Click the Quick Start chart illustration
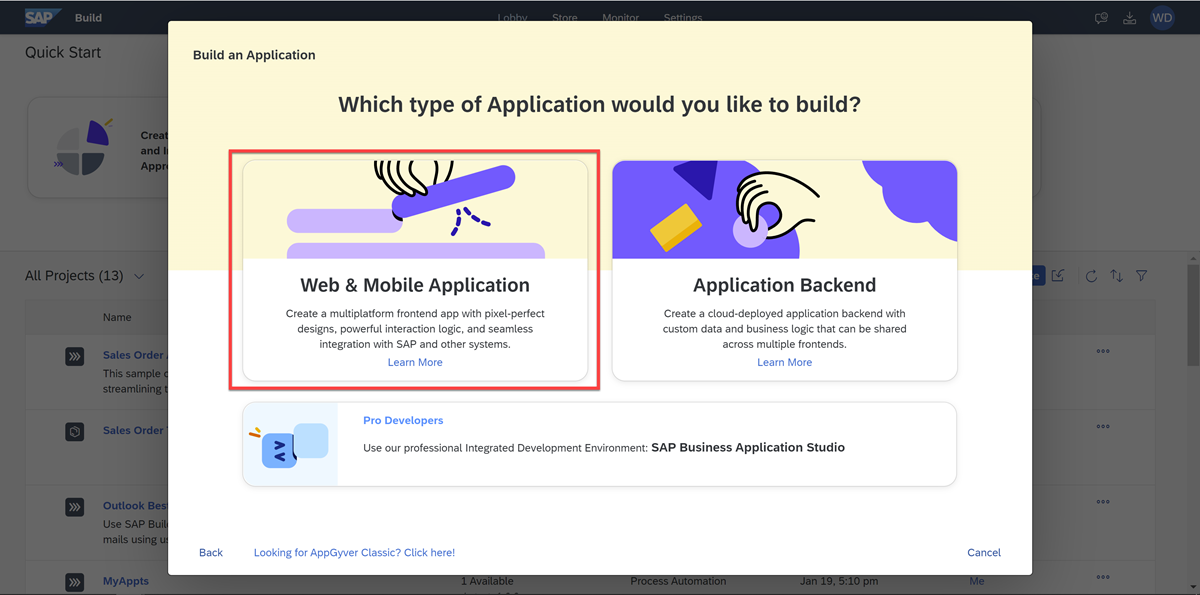1200x595 pixels. [x=82, y=148]
